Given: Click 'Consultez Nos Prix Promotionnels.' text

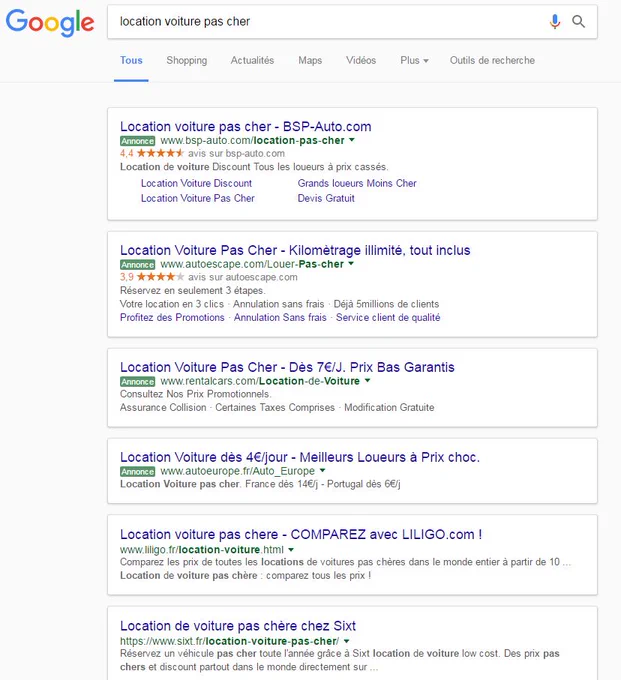Looking at the screenshot, I should [196, 394].
